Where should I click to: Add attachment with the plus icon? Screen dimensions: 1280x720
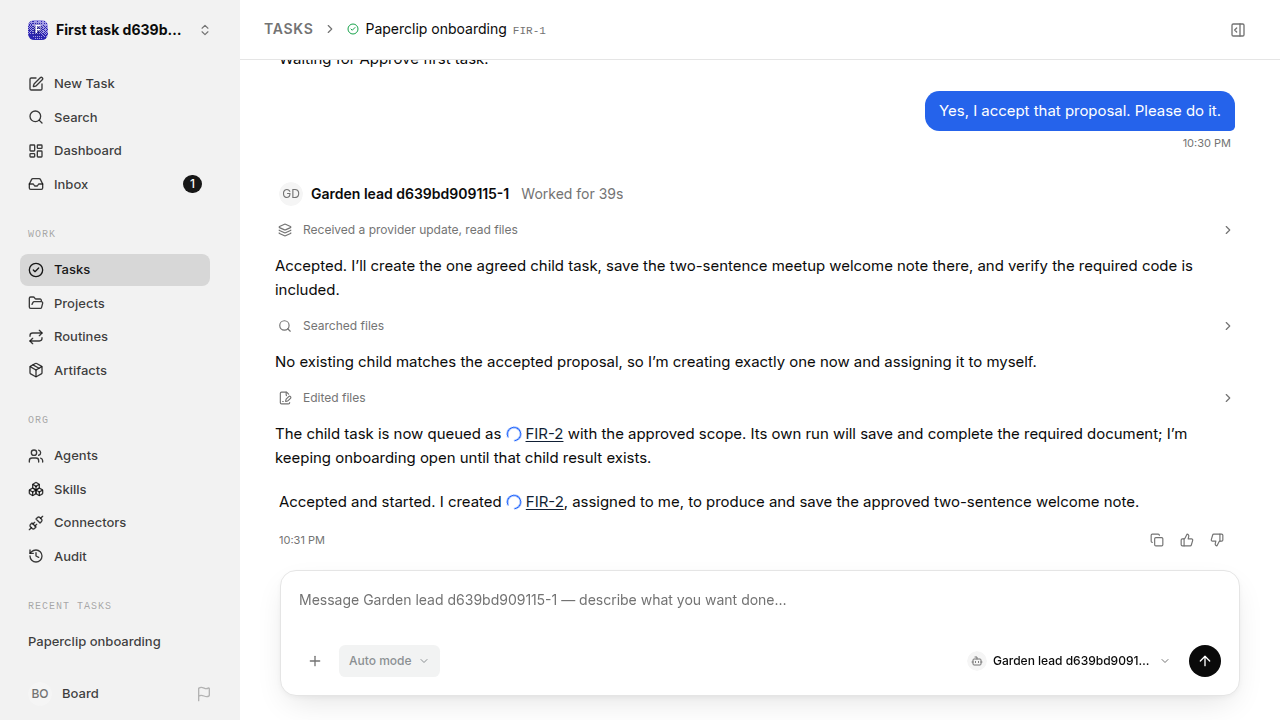[315, 661]
